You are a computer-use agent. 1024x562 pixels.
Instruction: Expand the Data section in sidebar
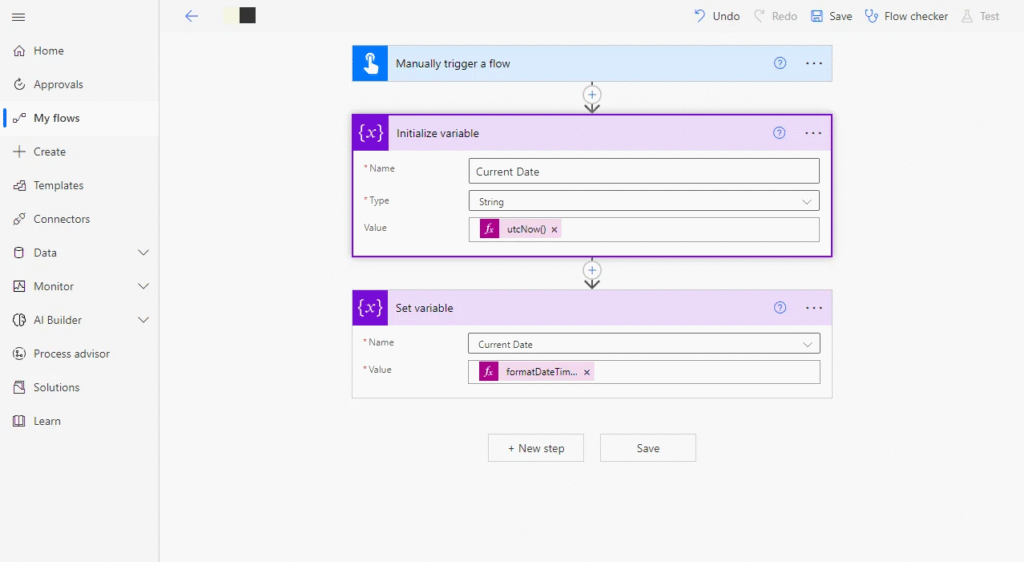(x=143, y=253)
